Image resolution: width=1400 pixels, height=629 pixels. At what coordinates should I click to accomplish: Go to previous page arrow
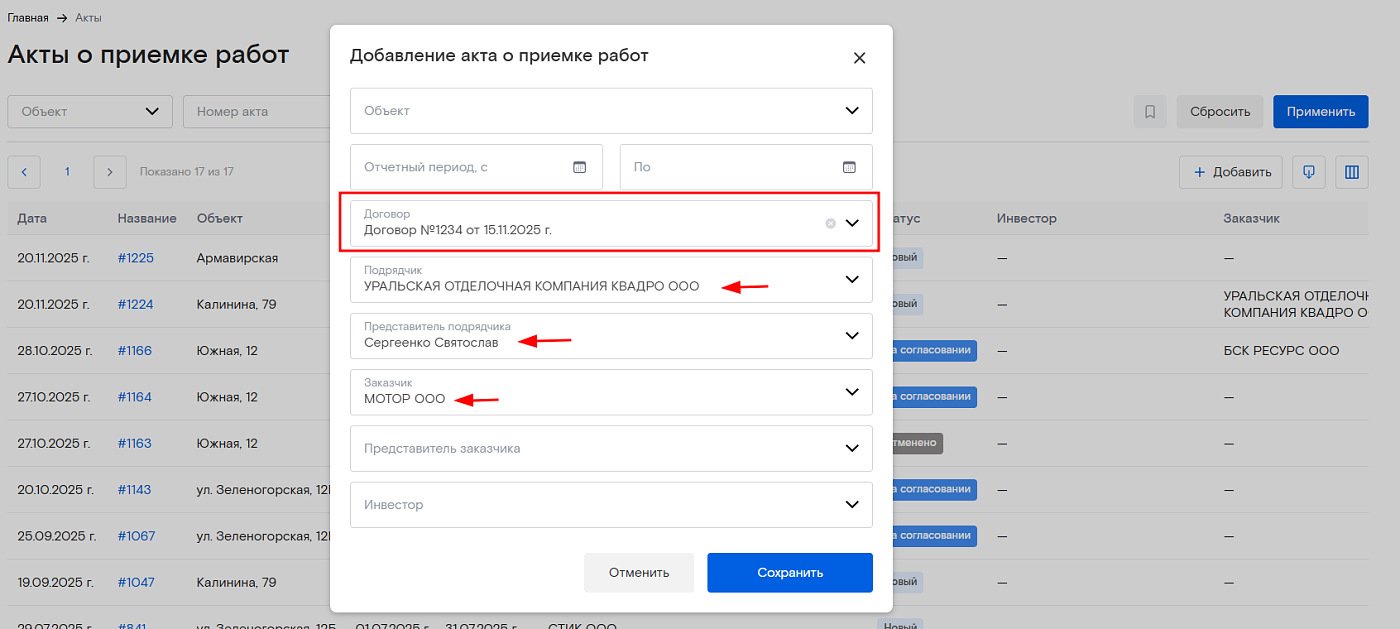pos(24,172)
